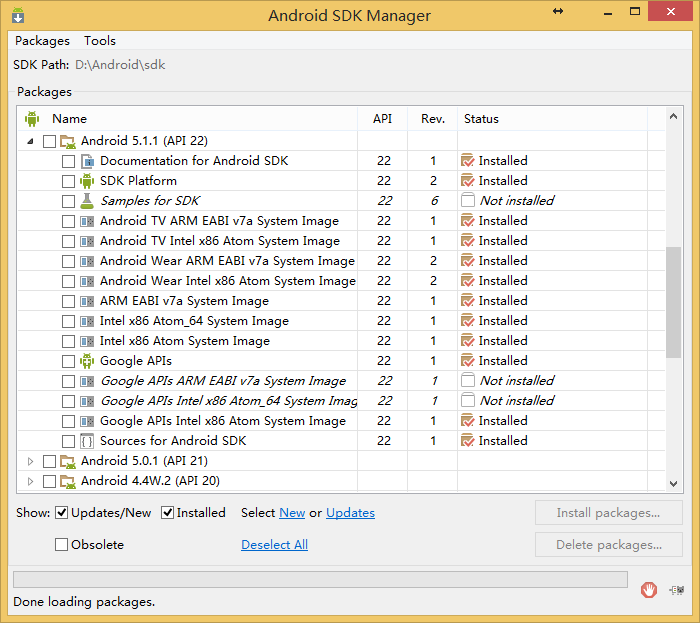Click the Installed status icon for SDK Platform
The width and height of the screenshot is (700, 623).
coord(467,181)
